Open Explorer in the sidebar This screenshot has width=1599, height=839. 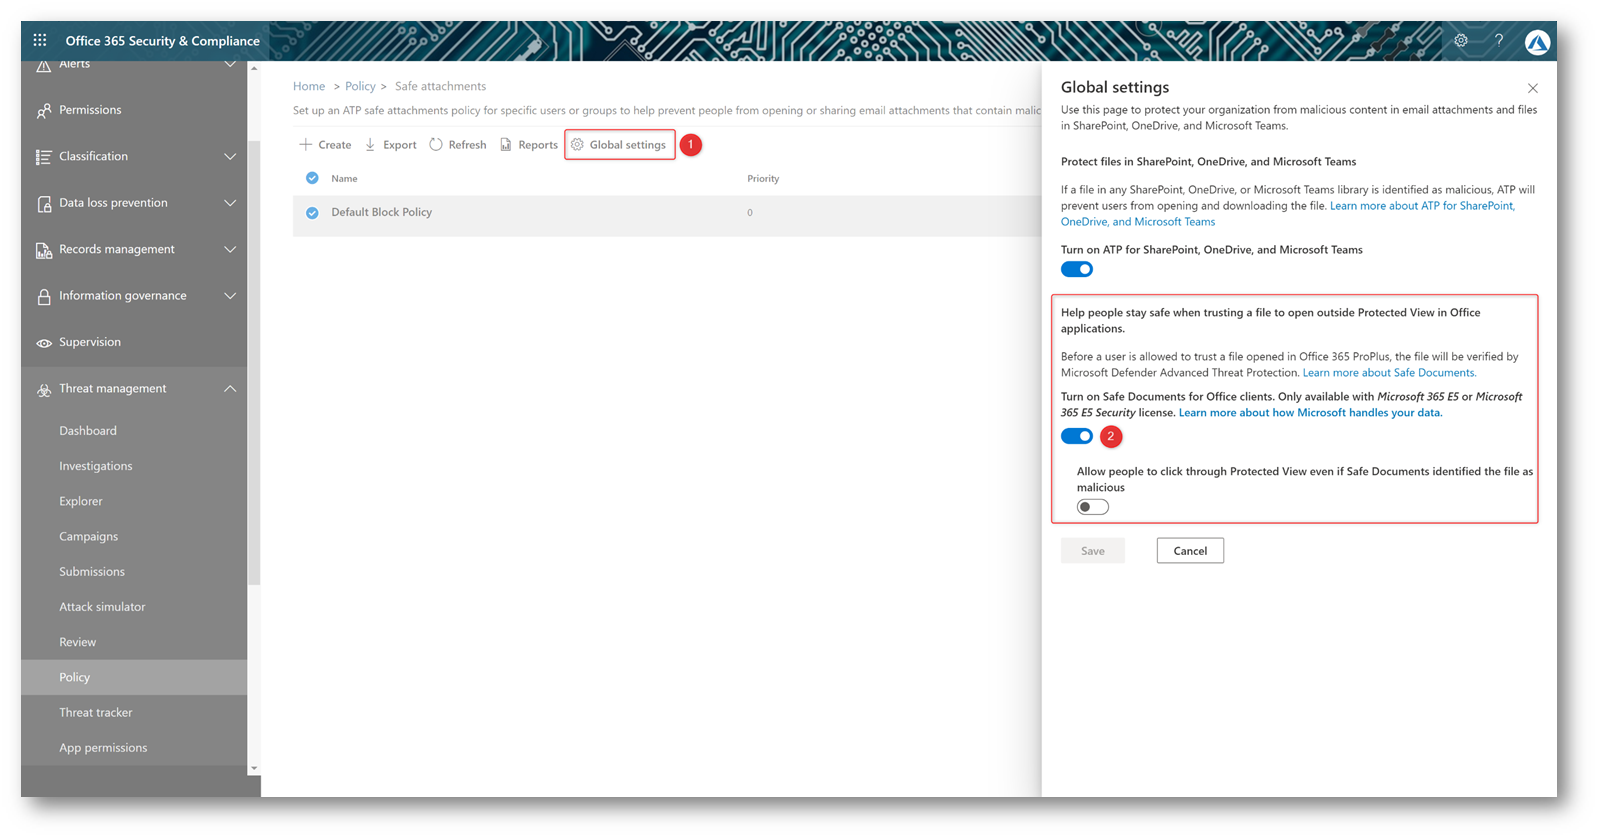[81, 501]
